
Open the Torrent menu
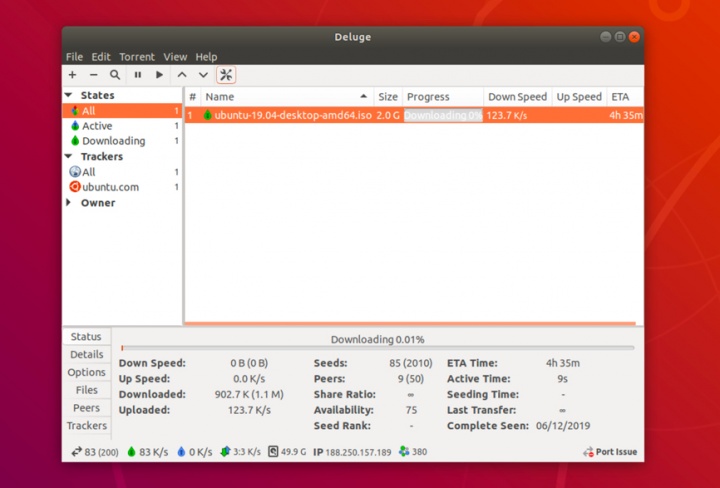pyautogui.click(x=137, y=57)
